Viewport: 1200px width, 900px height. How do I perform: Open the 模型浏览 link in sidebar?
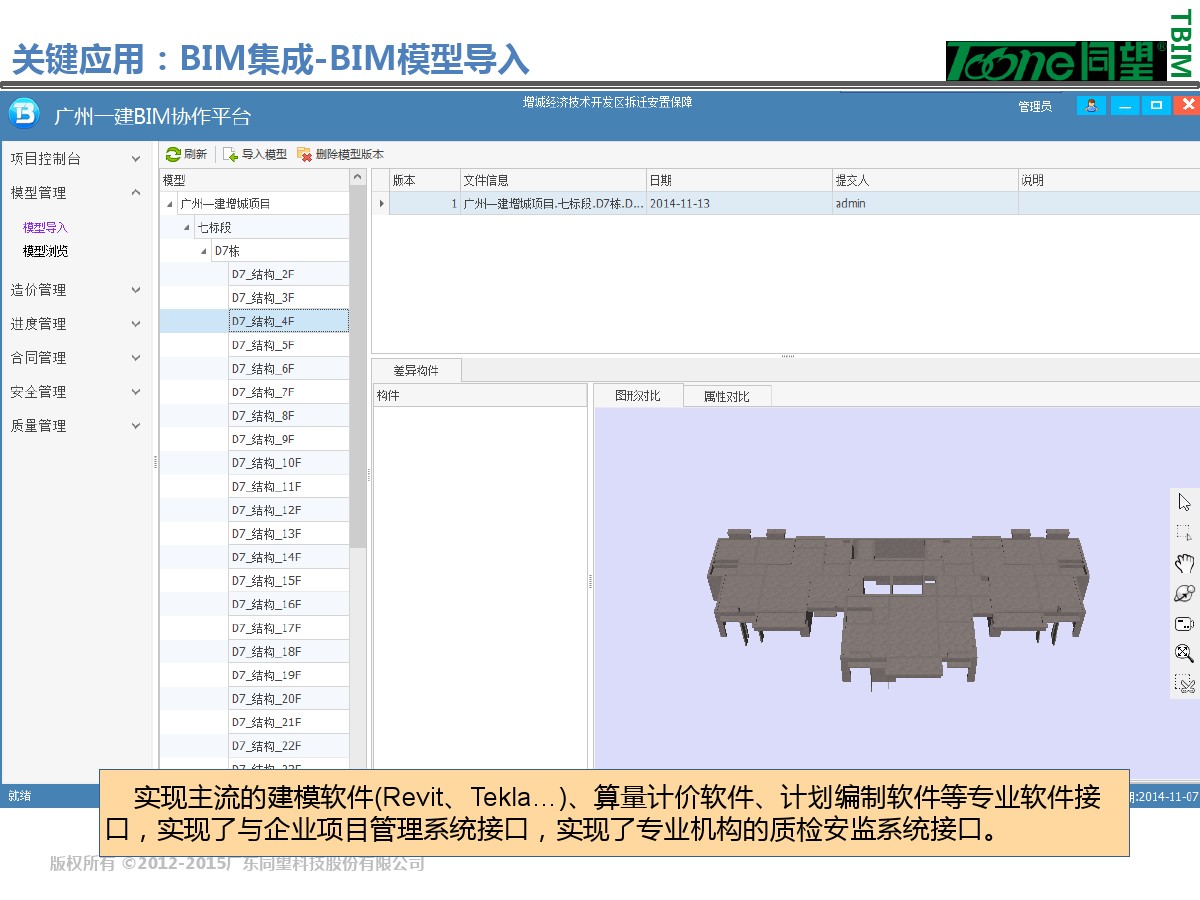coord(46,251)
